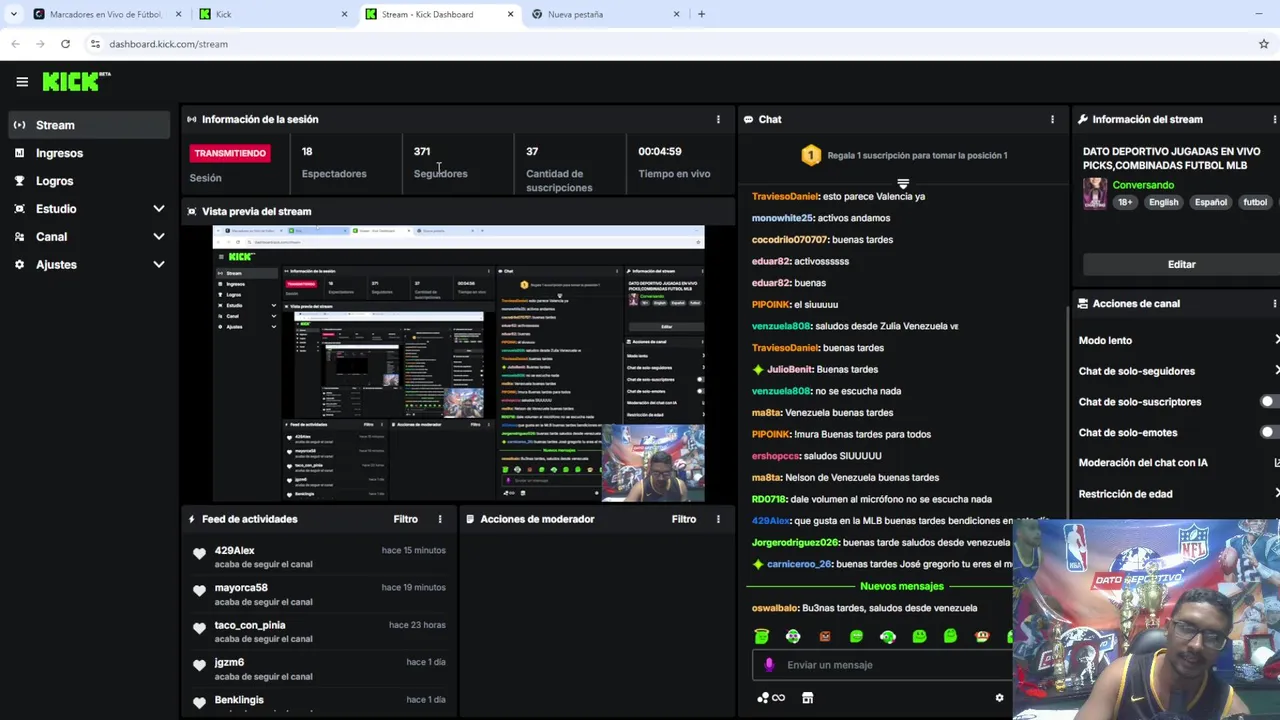Open a new browser tab with plus
The image size is (1280, 720).
point(701,14)
